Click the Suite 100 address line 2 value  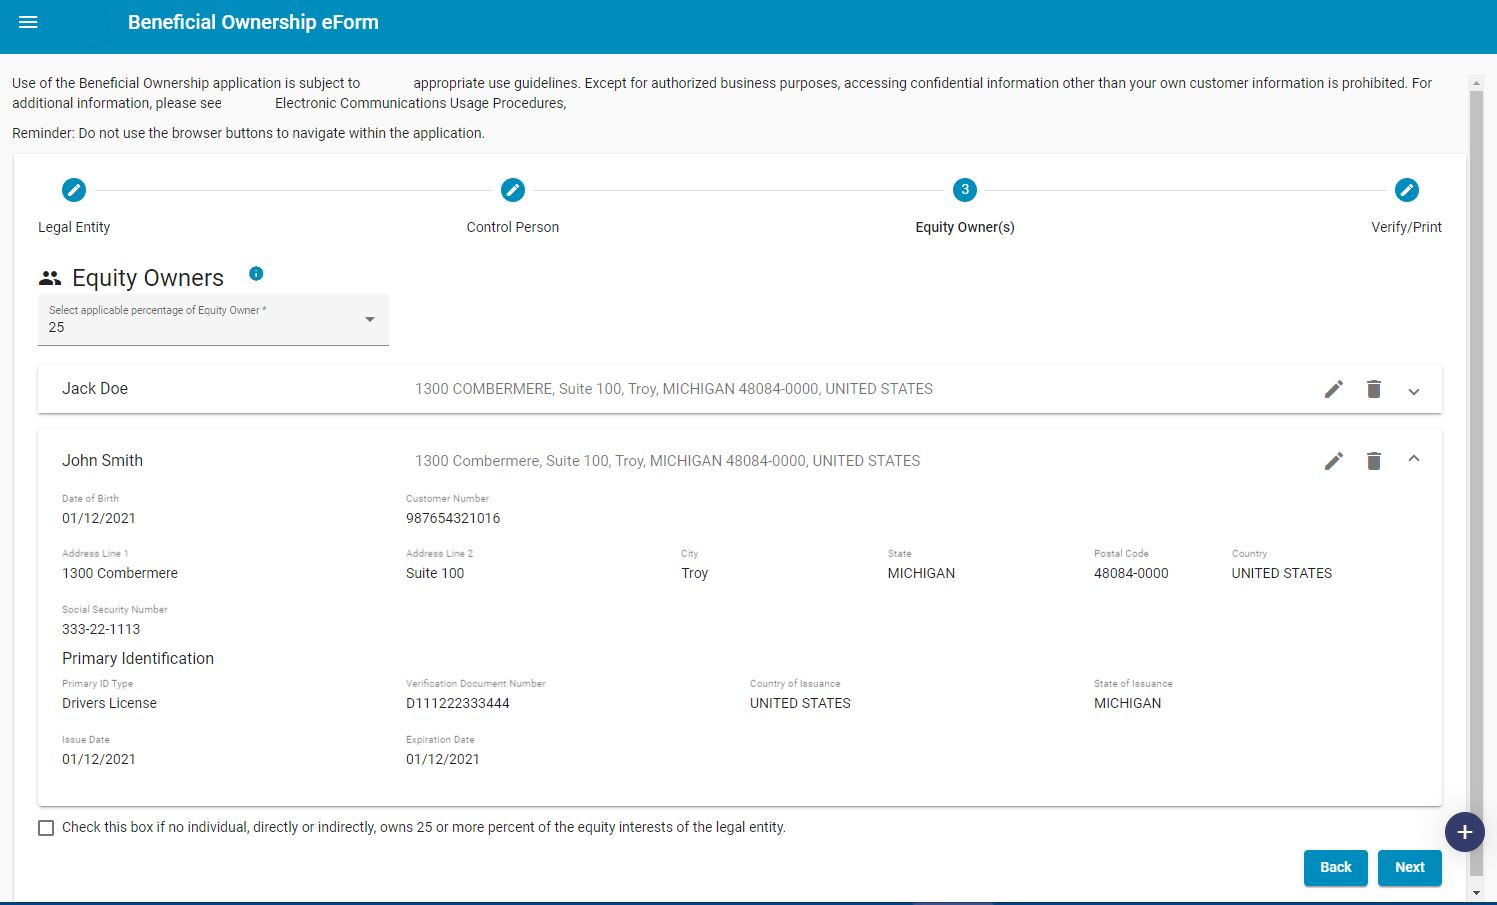tap(435, 573)
